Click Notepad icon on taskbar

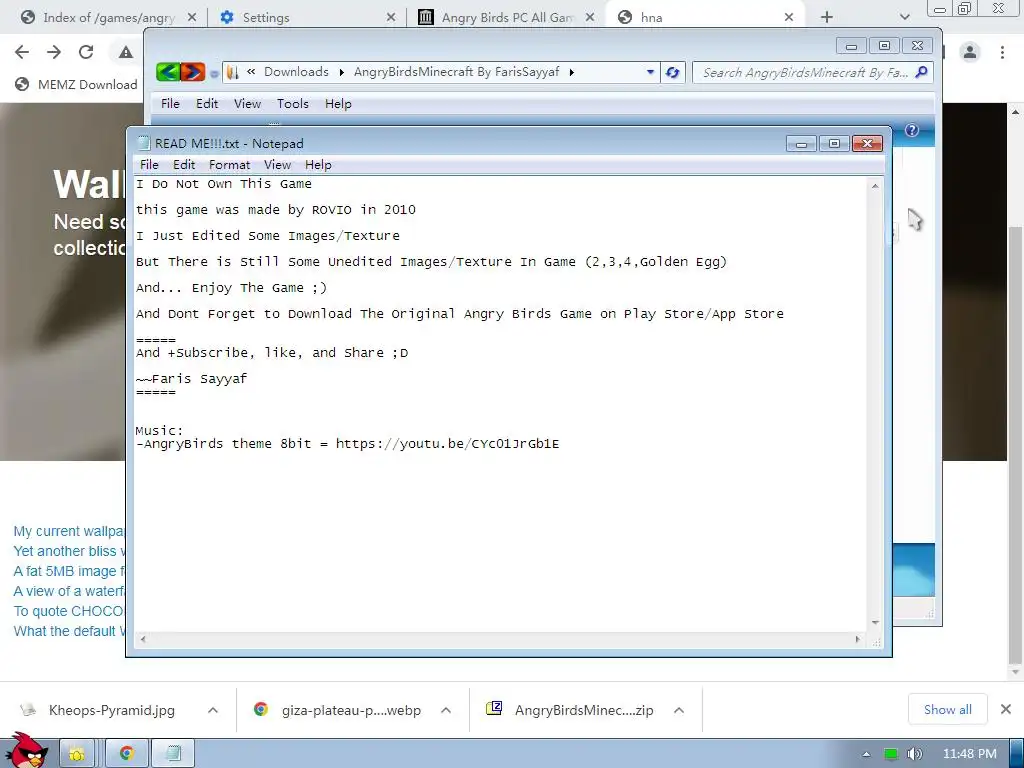(173, 754)
